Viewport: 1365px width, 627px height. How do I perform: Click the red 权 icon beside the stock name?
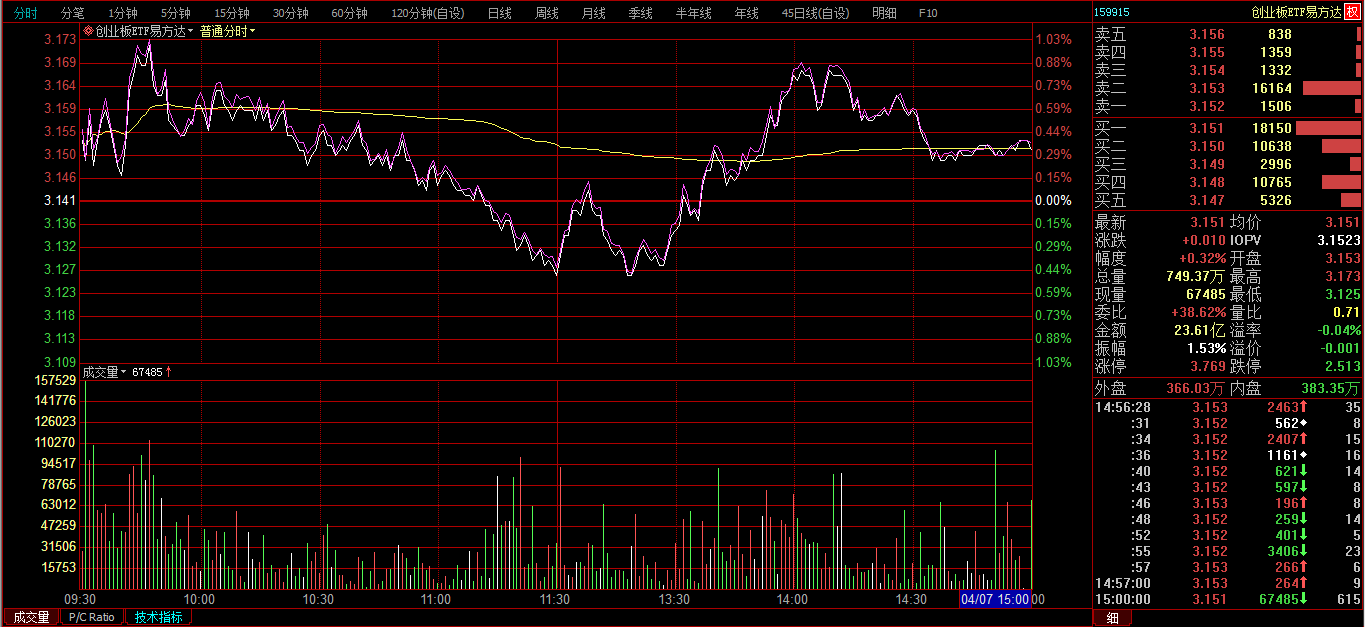(1352, 12)
